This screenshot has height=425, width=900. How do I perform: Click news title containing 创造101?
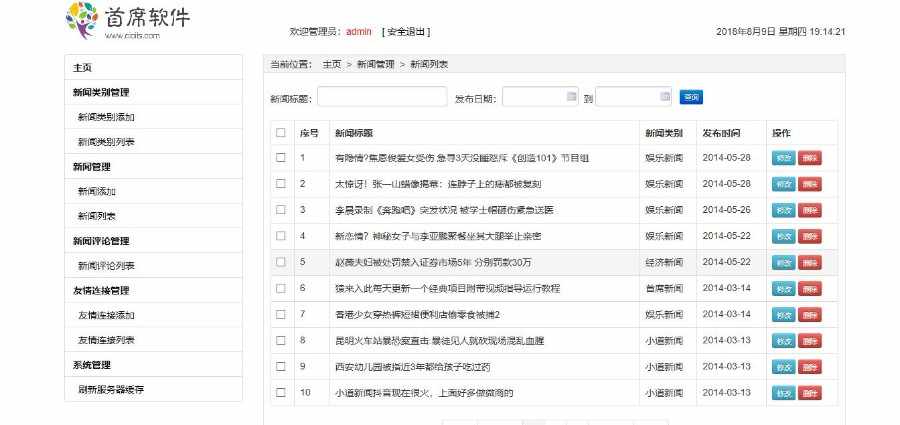click(x=462, y=158)
